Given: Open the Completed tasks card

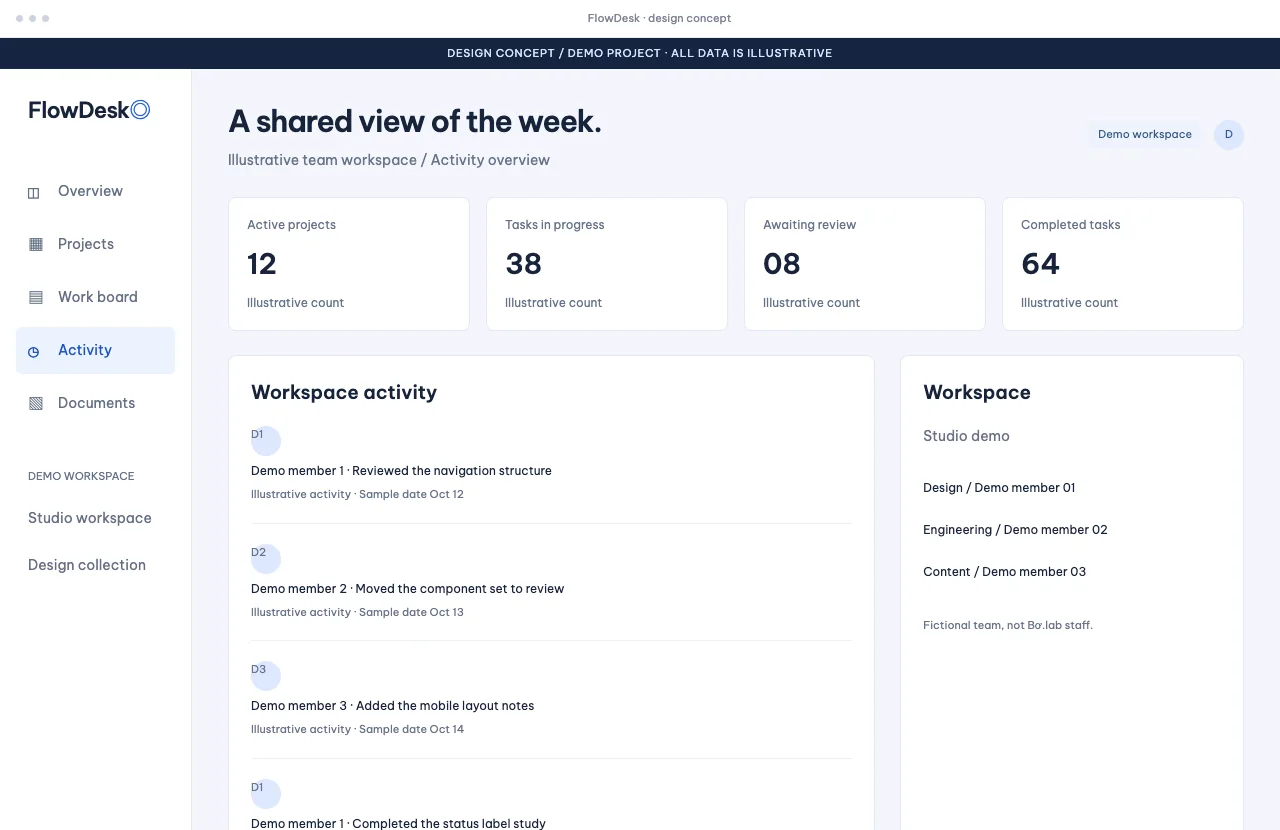Looking at the screenshot, I should click(x=1123, y=264).
